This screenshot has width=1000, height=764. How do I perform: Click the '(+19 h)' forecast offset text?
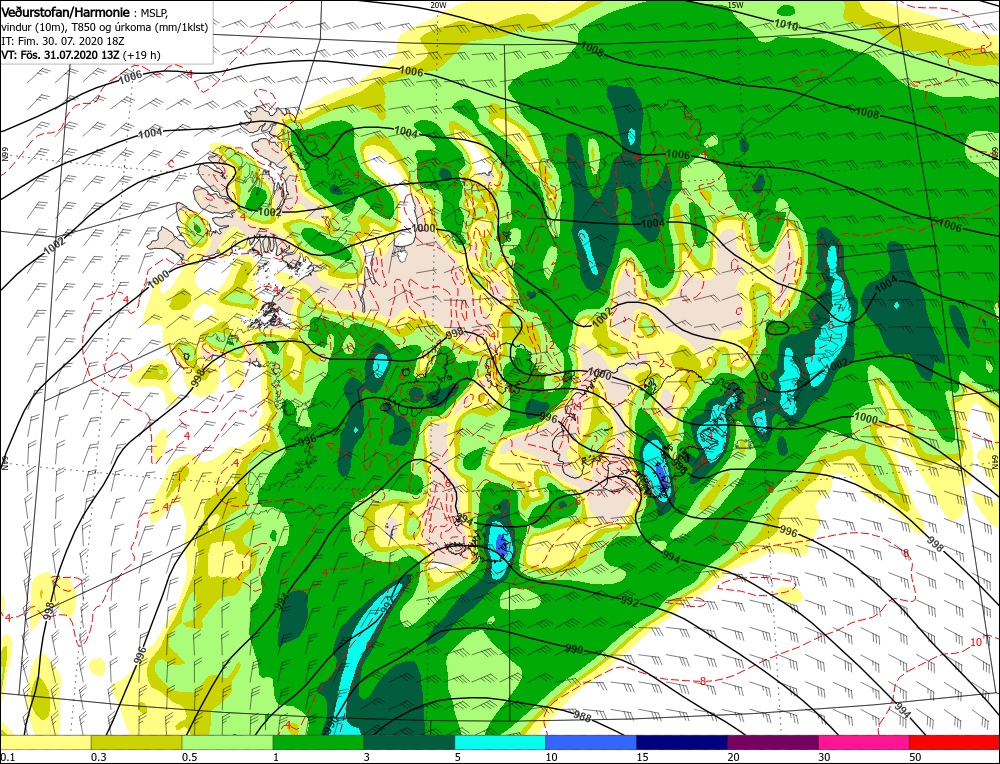(141, 55)
